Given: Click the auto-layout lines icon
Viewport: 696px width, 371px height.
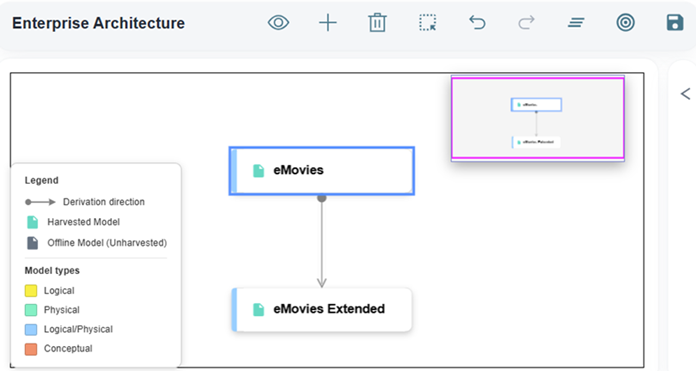Looking at the screenshot, I should tap(576, 23).
